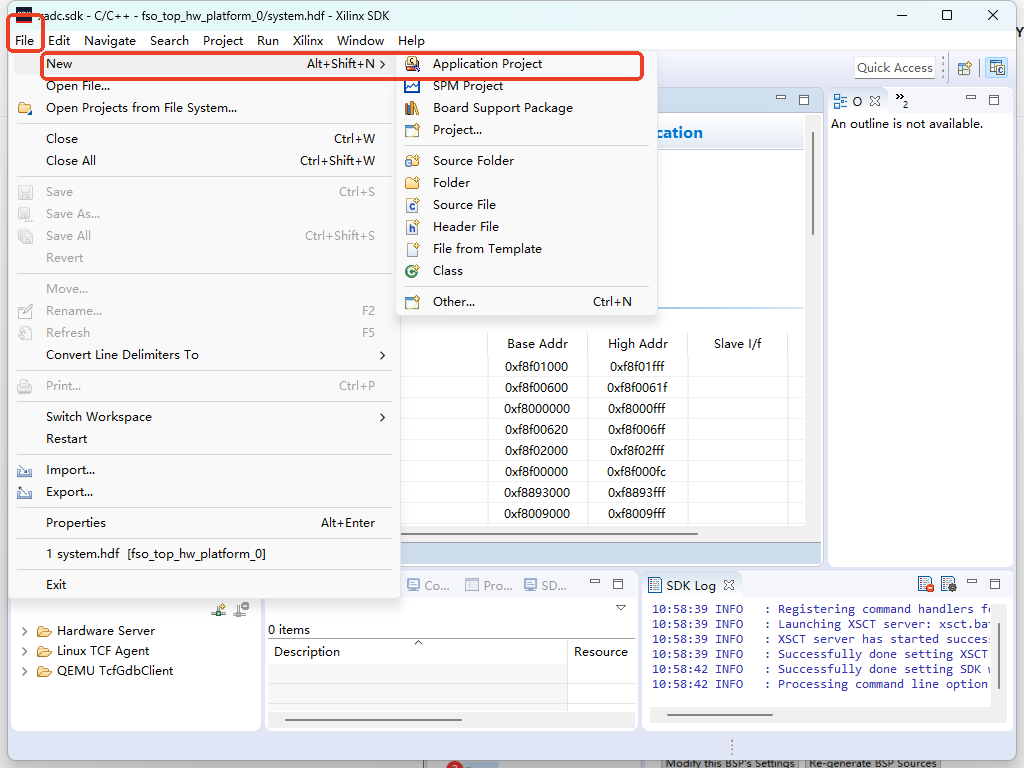Expand Convert Line Delimiters To submenu

[x=383, y=355]
